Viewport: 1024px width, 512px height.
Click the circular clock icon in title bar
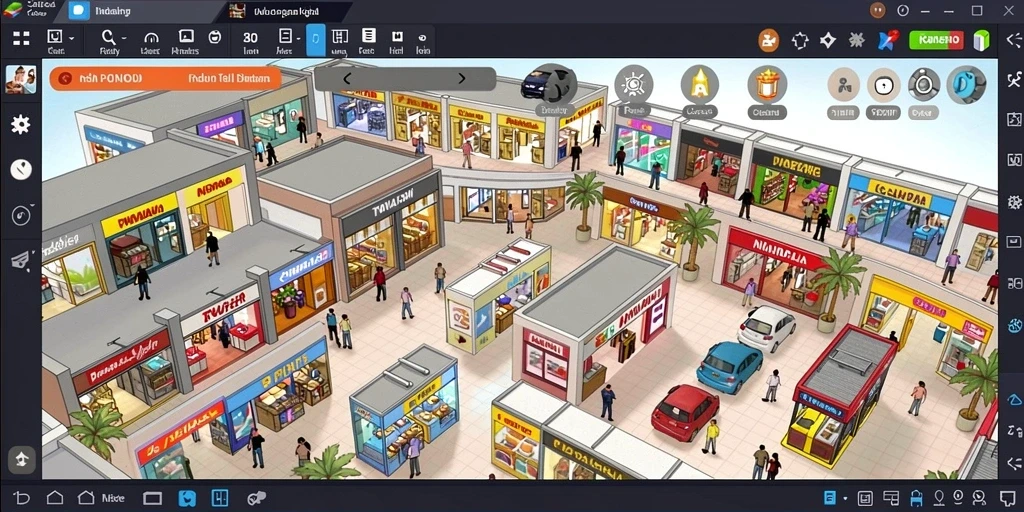pyautogui.click(x=903, y=10)
